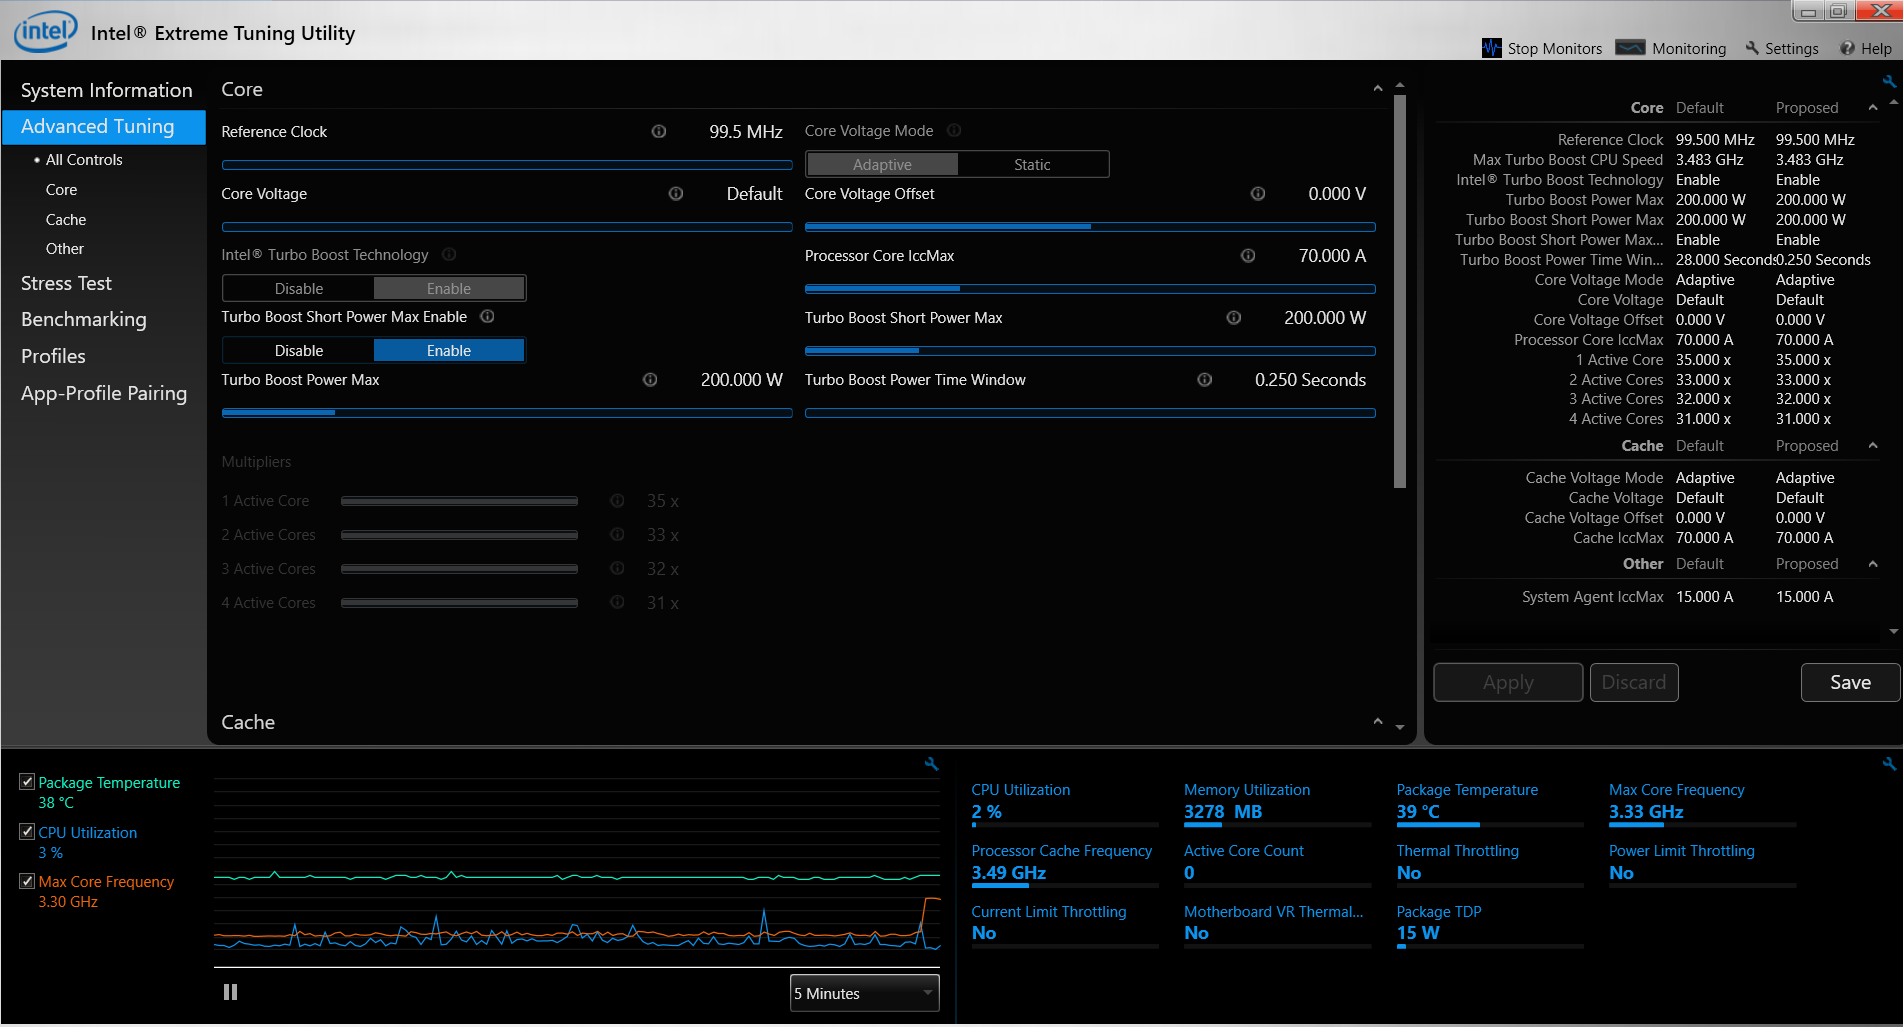1903x1027 pixels.
Task: Click info icon for Turbo Boost Power Time Window
Action: 1205,379
